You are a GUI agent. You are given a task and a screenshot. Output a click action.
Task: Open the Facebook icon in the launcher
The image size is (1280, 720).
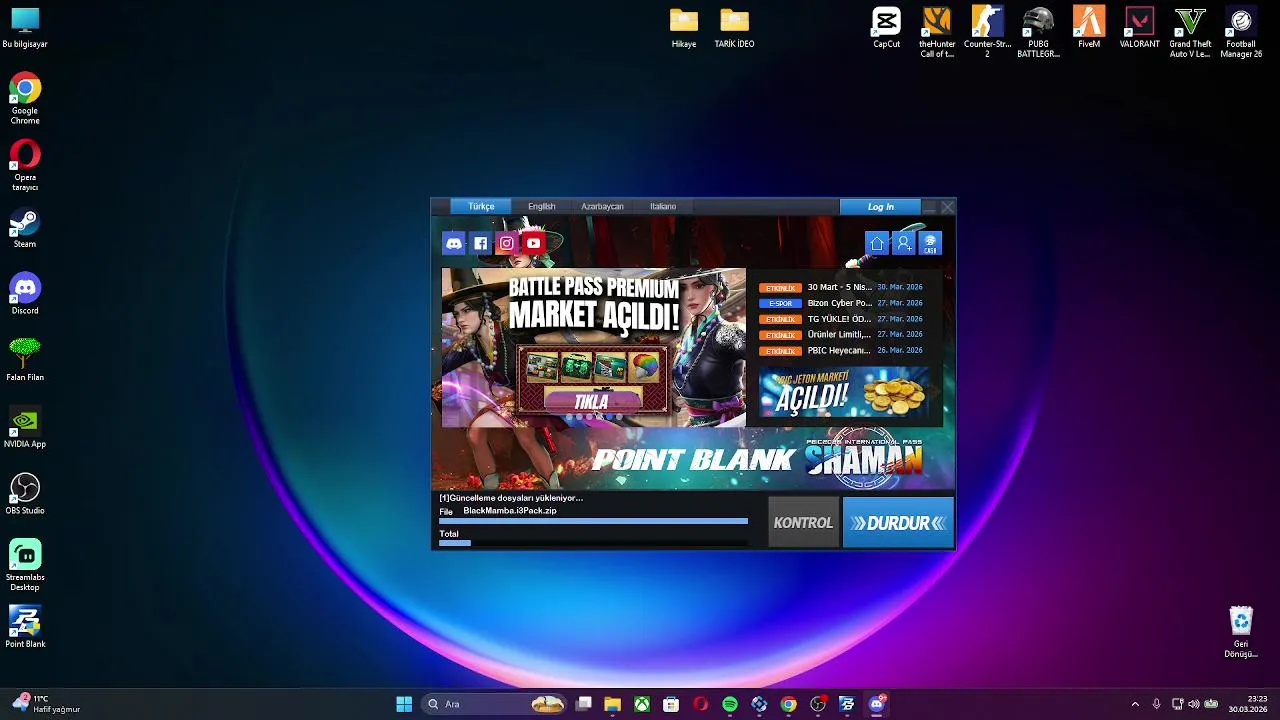pyautogui.click(x=481, y=243)
